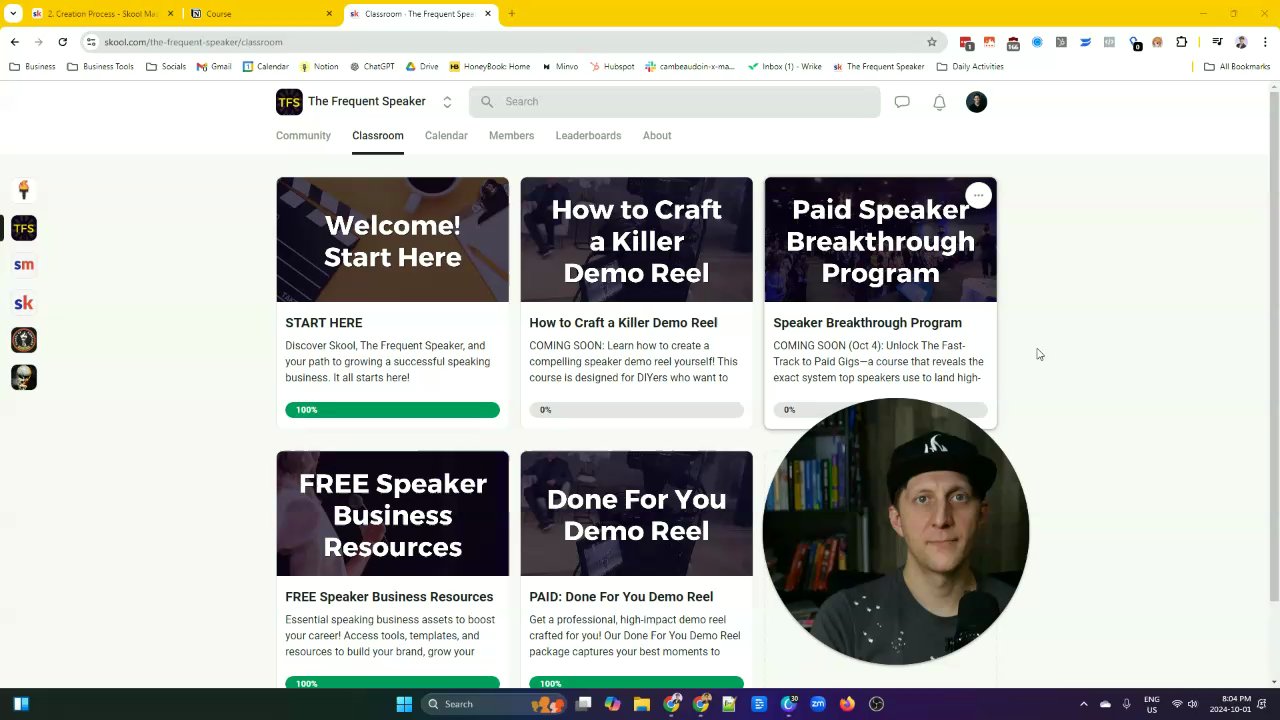Open Zoom from the taskbar
This screenshot has width=1280, height=720.
pyautogui.click(x=818, y=703)
